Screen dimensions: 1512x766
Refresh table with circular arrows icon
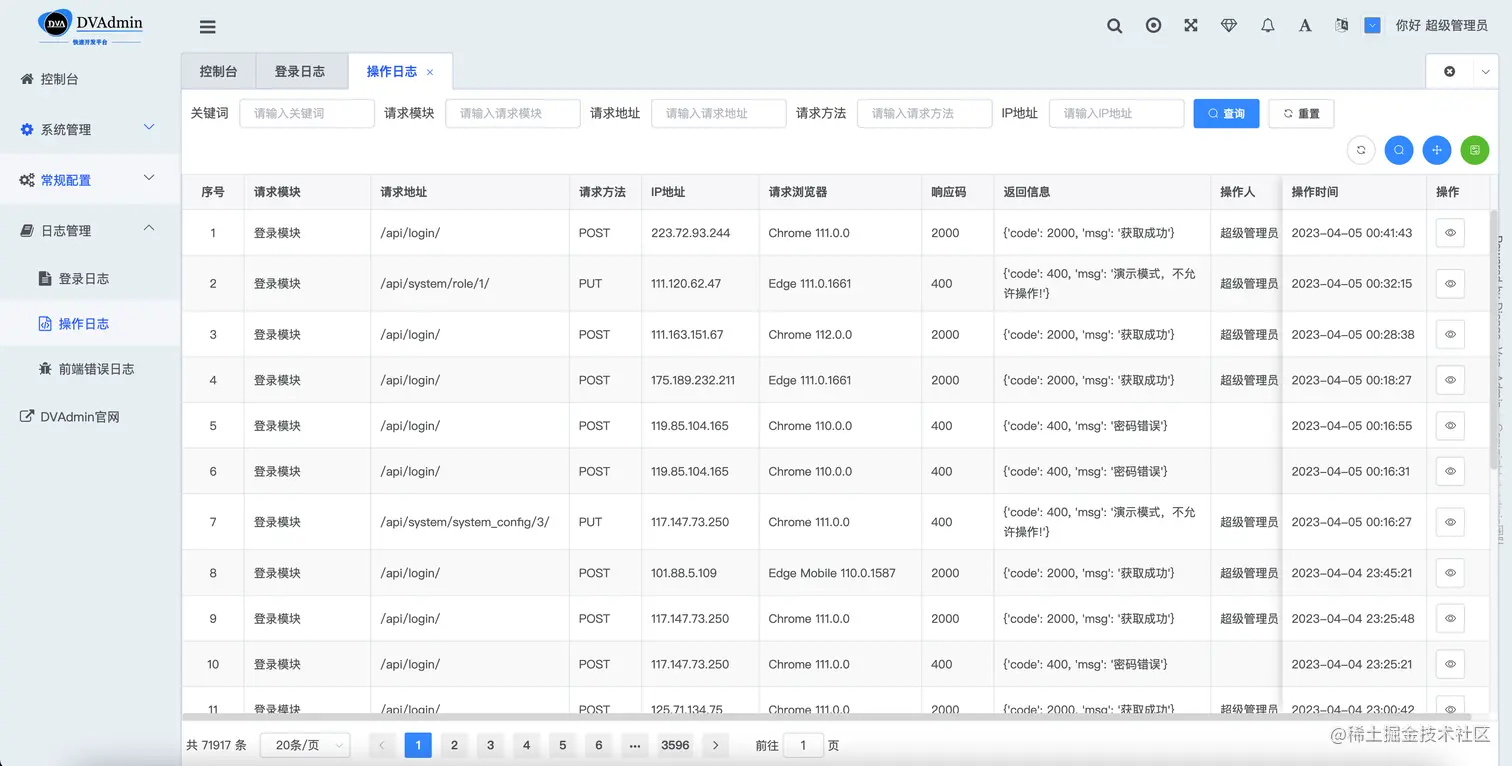(x=1361, y=150)
